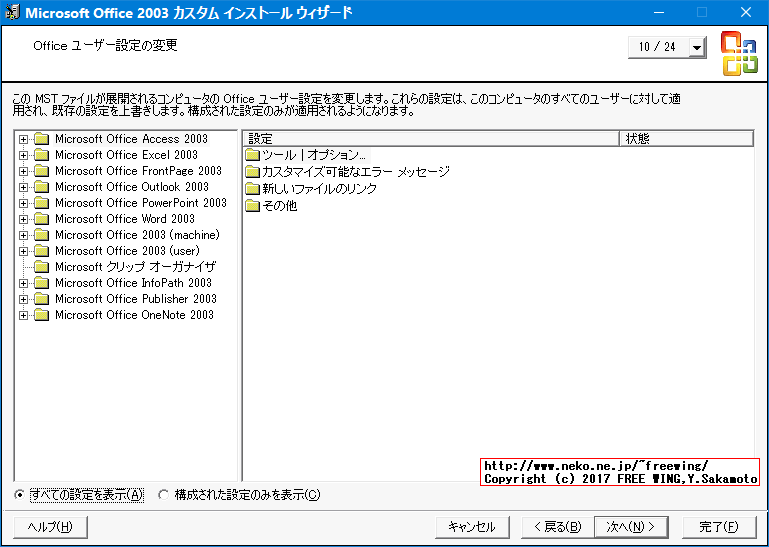Select the Microsoft Office Word 2003 label
Screen dimensions: 769x547
point(125,219)
